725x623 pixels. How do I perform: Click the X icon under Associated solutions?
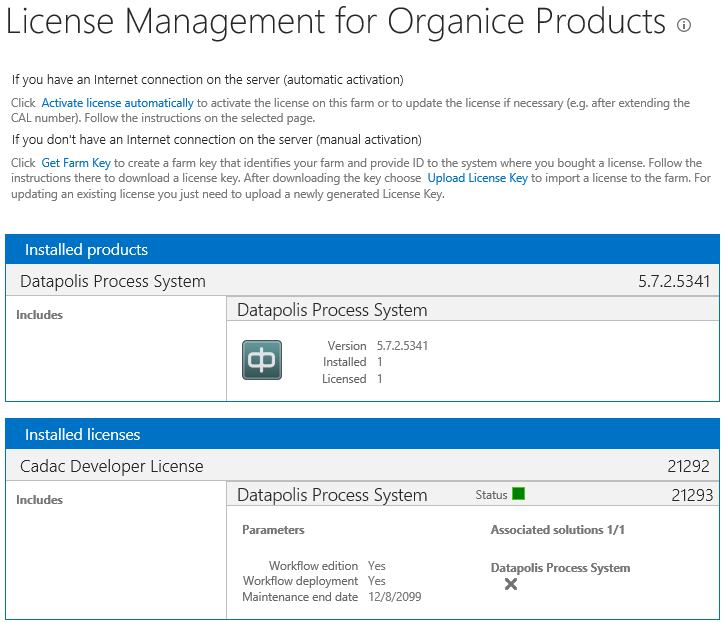tap(511, 584)
